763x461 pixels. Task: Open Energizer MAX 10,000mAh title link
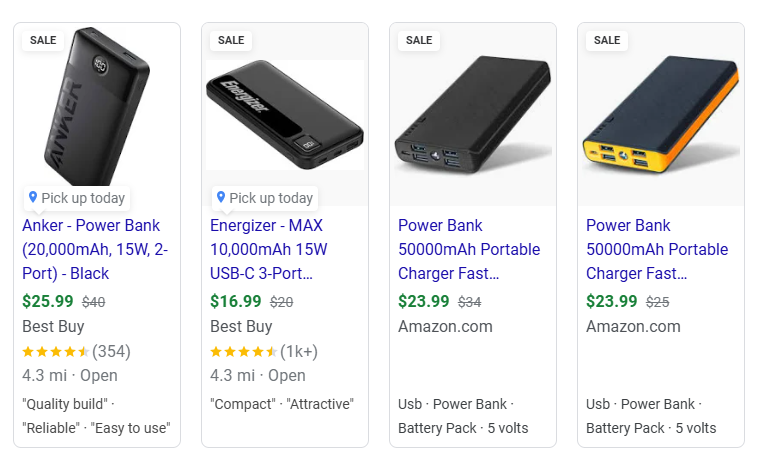coord(269,249)
